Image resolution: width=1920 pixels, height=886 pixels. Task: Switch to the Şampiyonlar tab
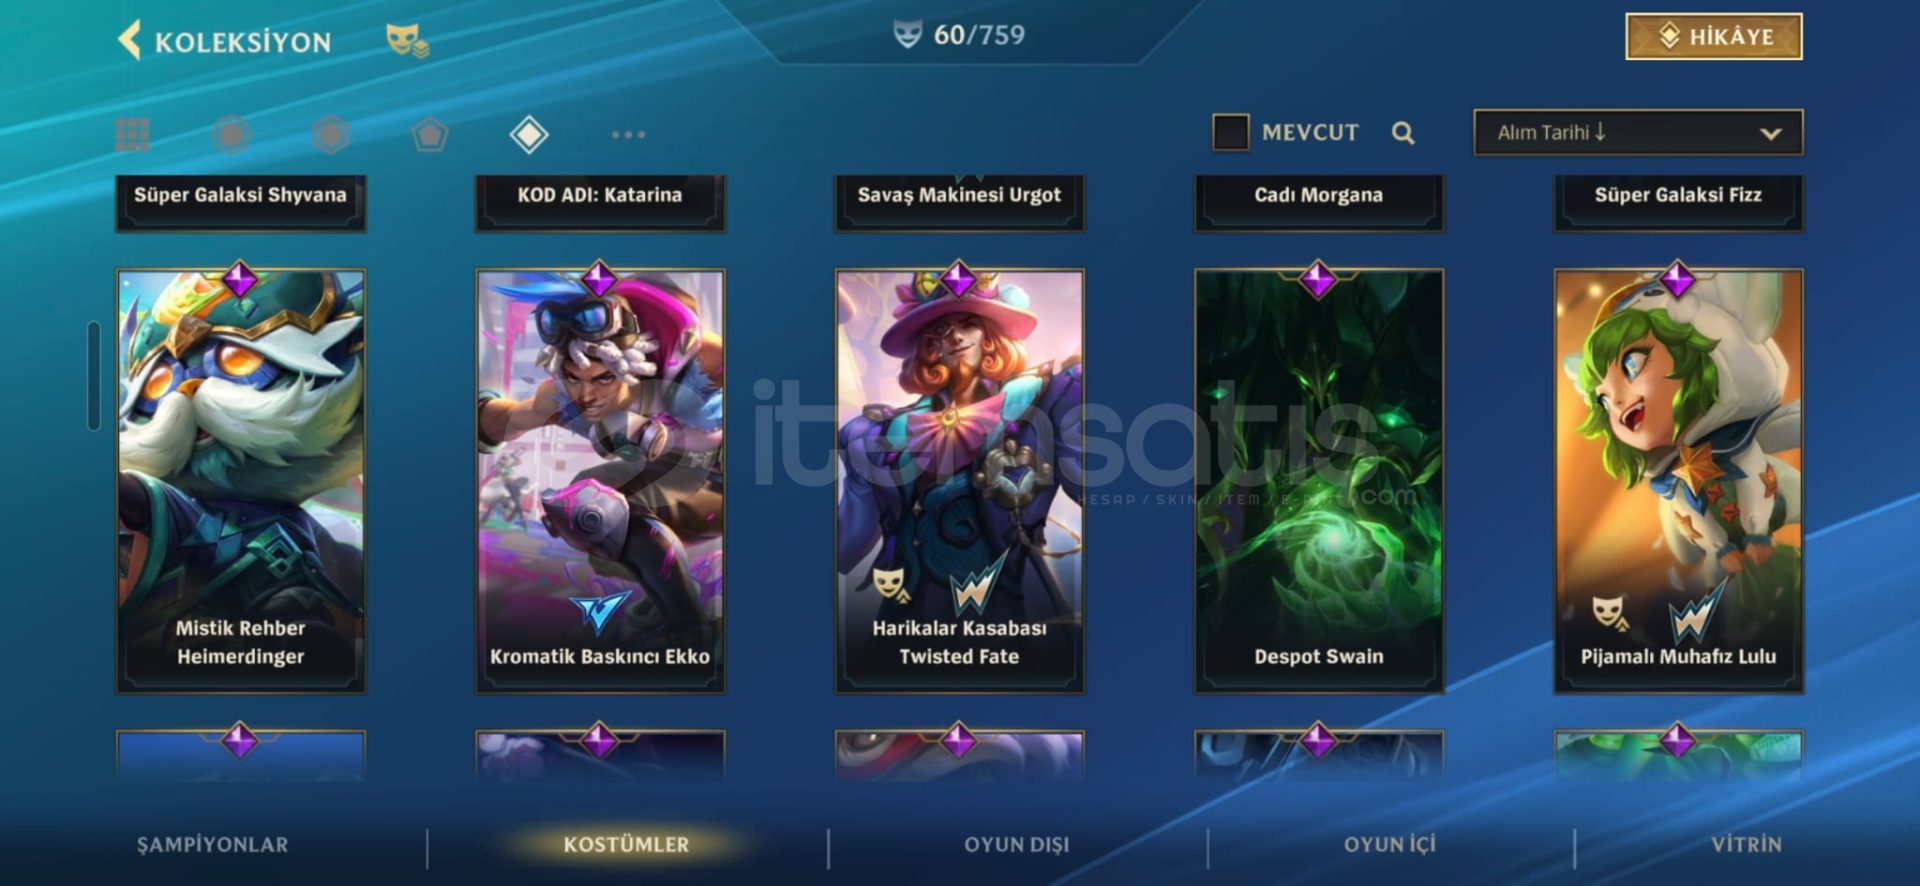[x=212, y=844]
